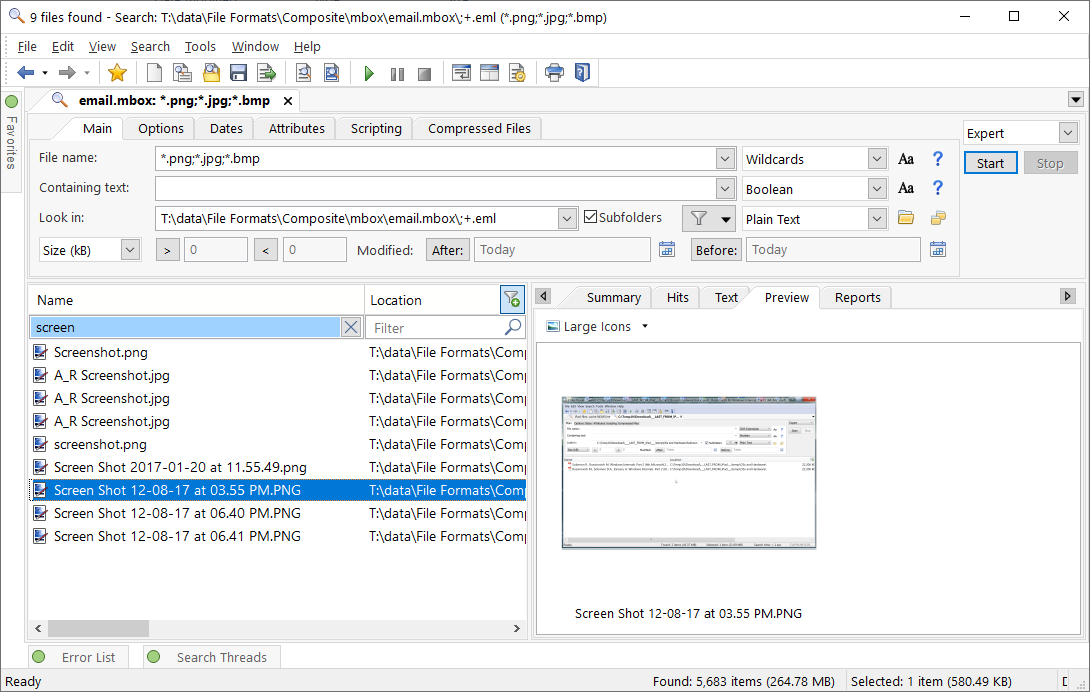Viewport: 1090px width, 692px height.
Task: Toggle case sensitivity for Containing text
Action: [906, 188]
